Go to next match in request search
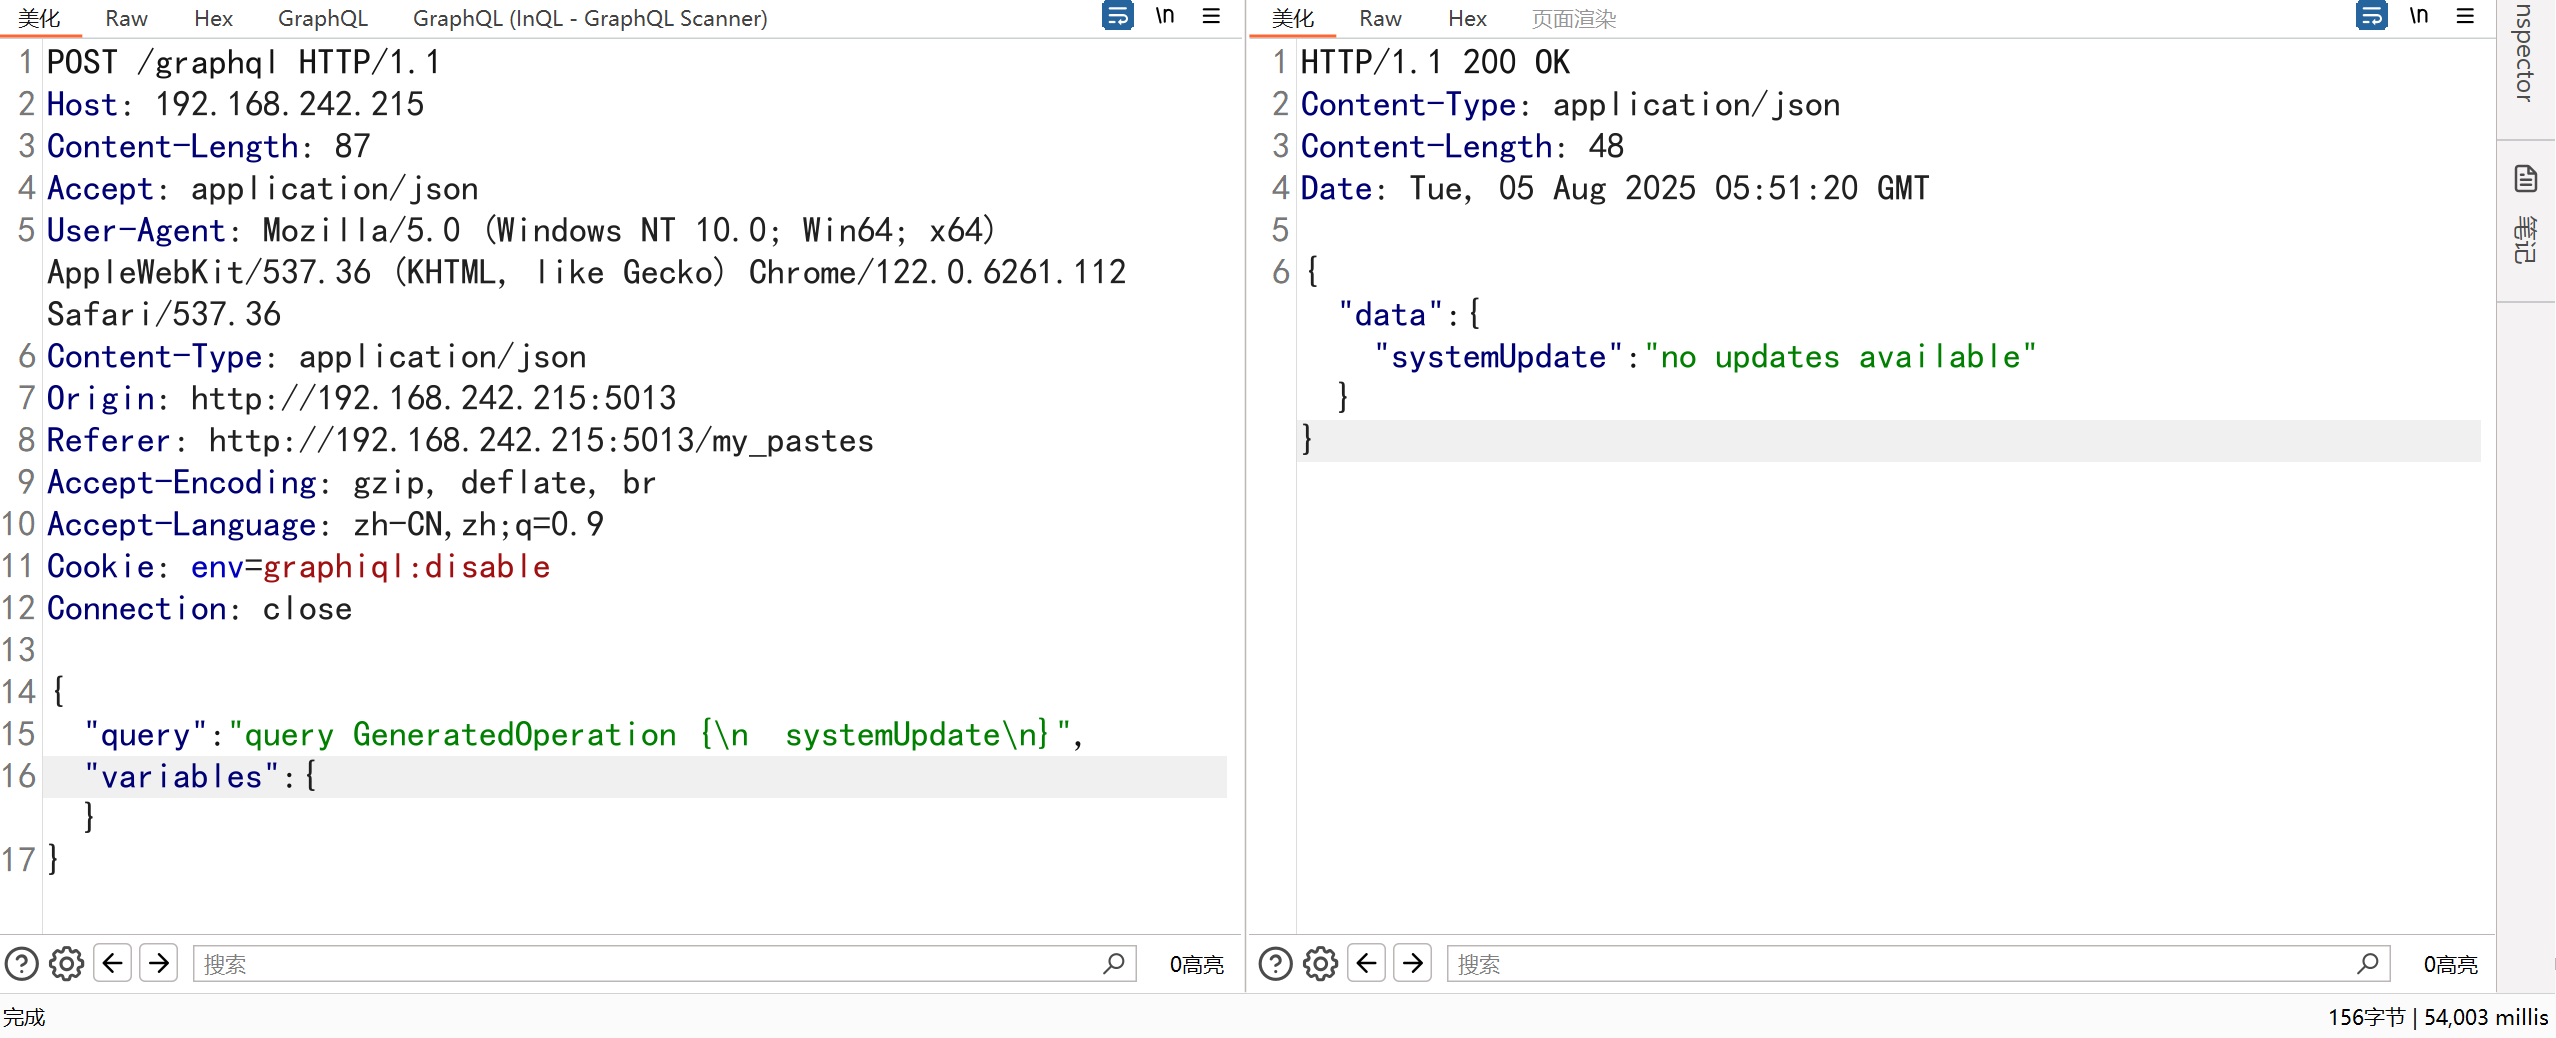2556x1038 pixels. click(x=159, y=964)
